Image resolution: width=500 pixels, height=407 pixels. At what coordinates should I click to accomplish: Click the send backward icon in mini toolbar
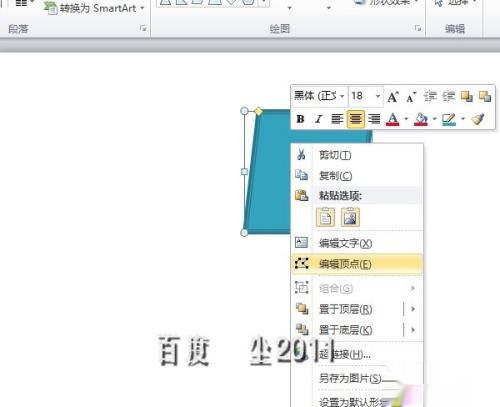[x=485, y=97]
